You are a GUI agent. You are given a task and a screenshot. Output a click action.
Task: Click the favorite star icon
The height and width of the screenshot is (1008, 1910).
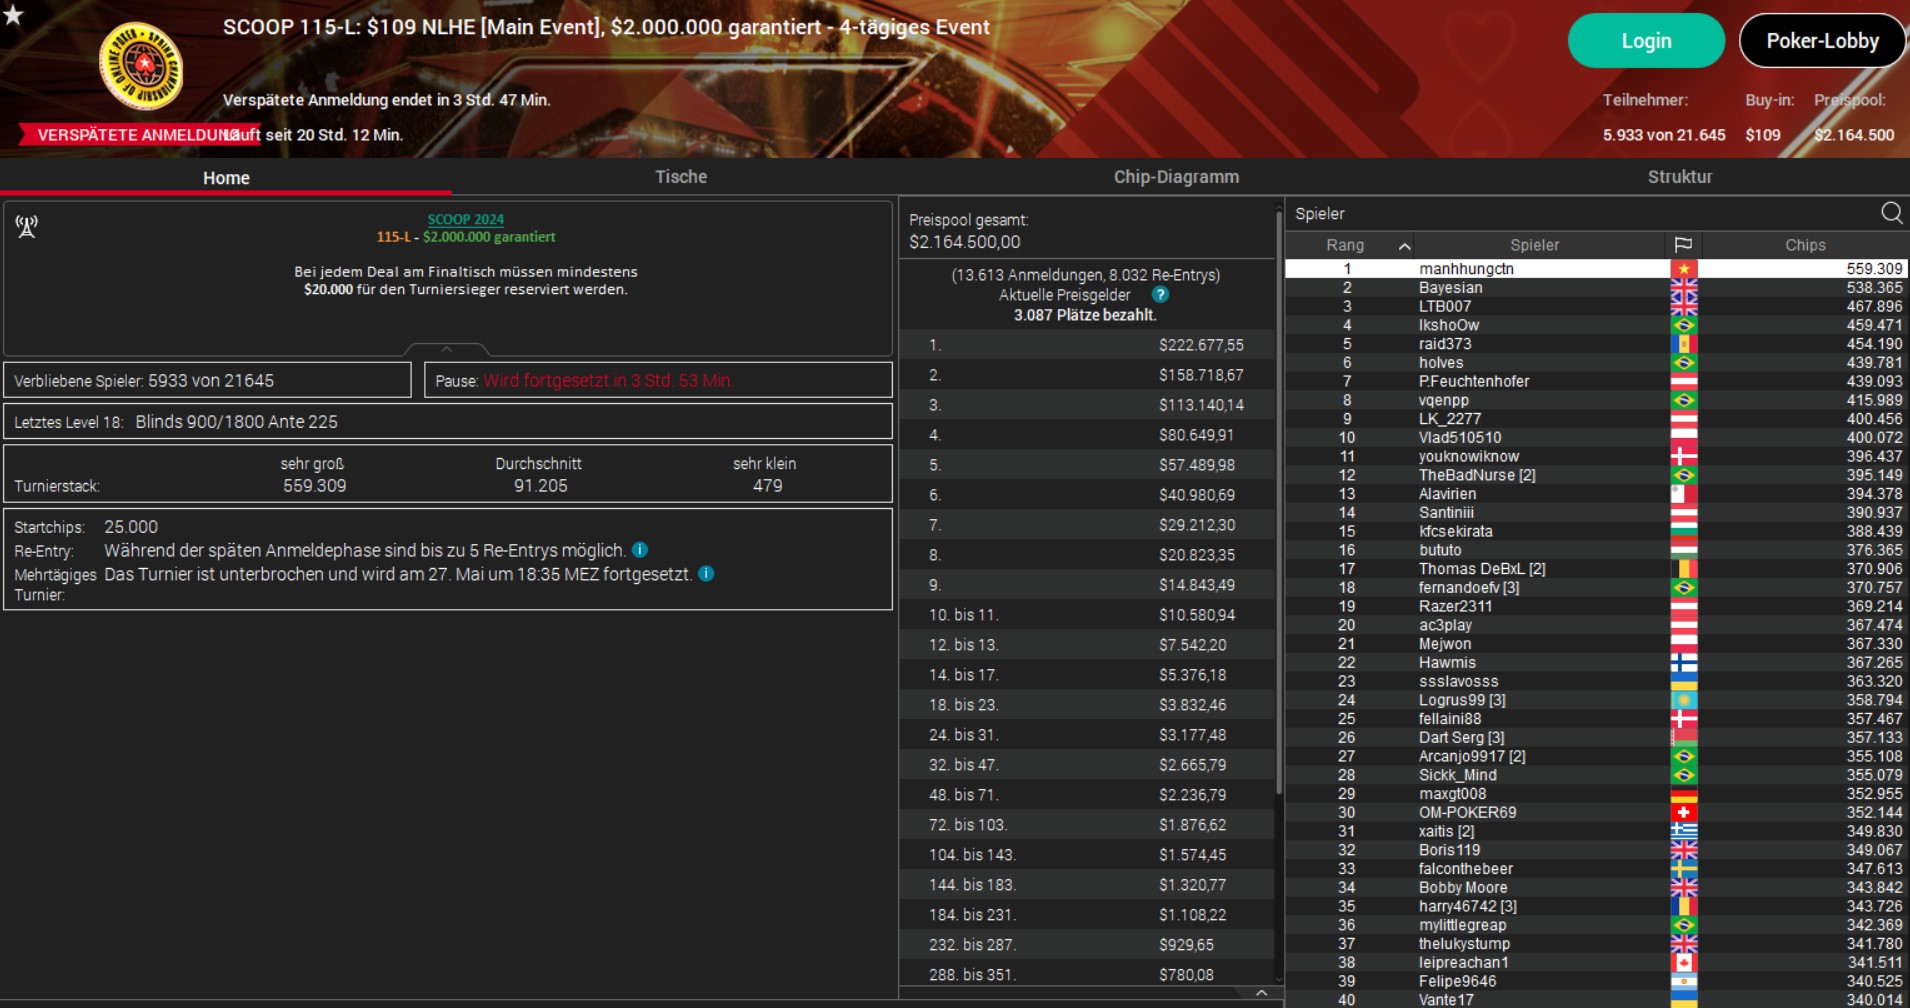click(x=13, y=14)
